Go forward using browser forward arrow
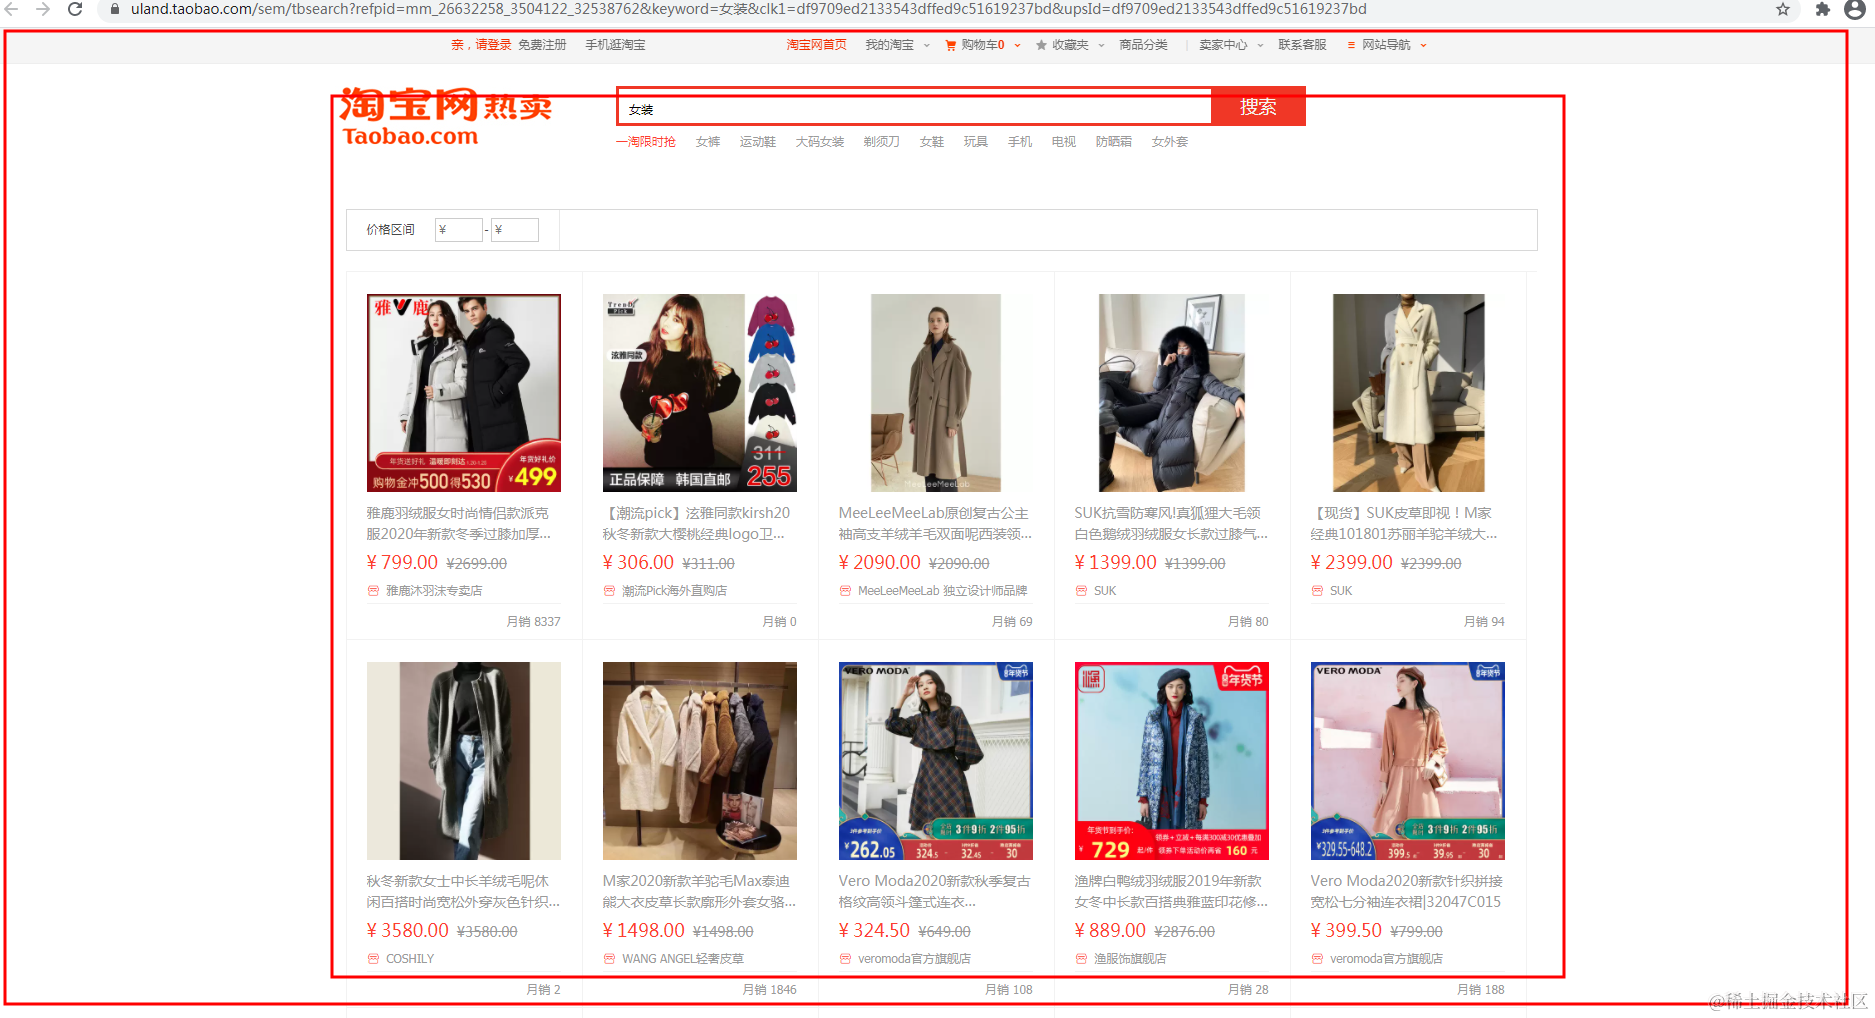Image resolution: width=1875 pixels, height=1018 pixels. [x=43, y=9]
